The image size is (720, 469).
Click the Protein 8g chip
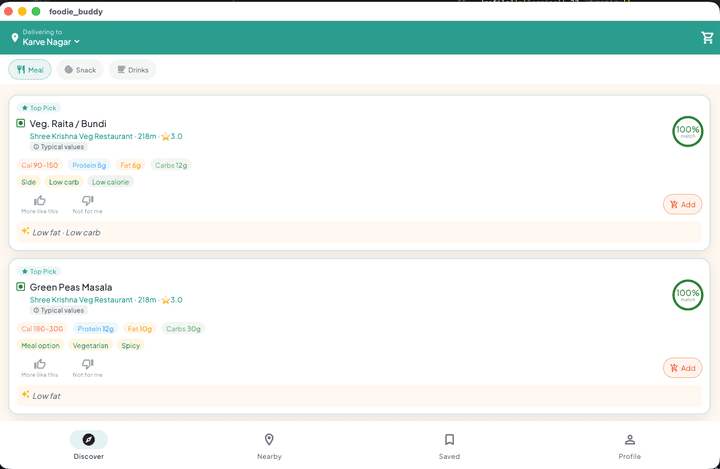click(x=89, y=165)
